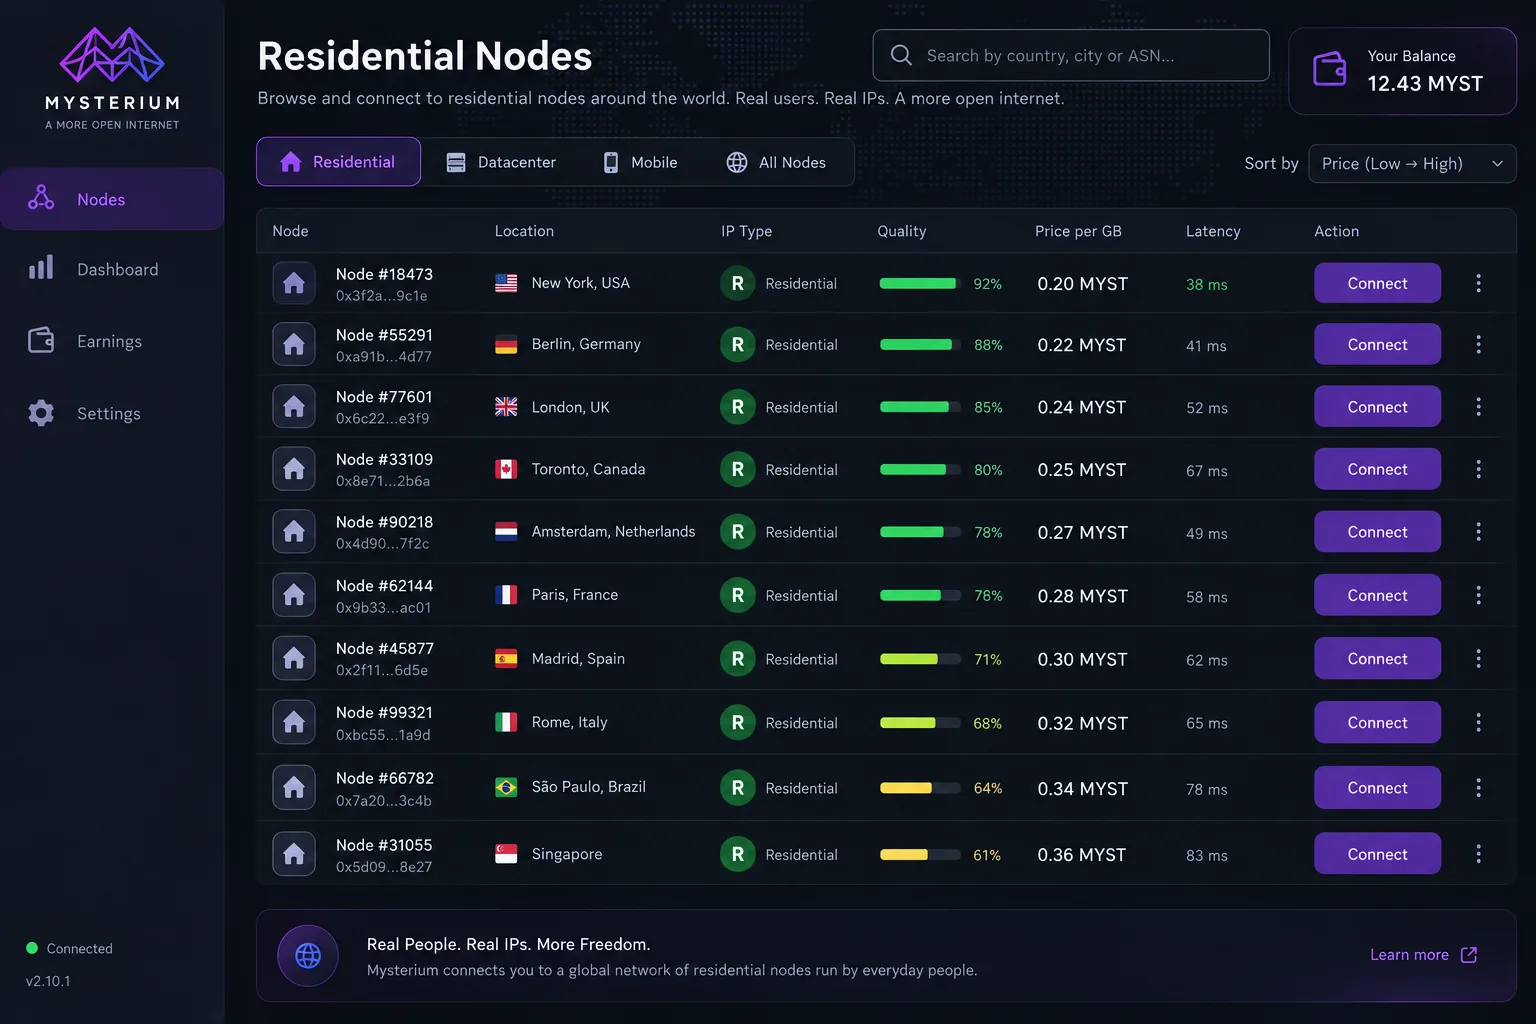Viewport: 1536px width, 1024px height.
Task: Click the Latency column header
Action: click(x=1213, y=231)
